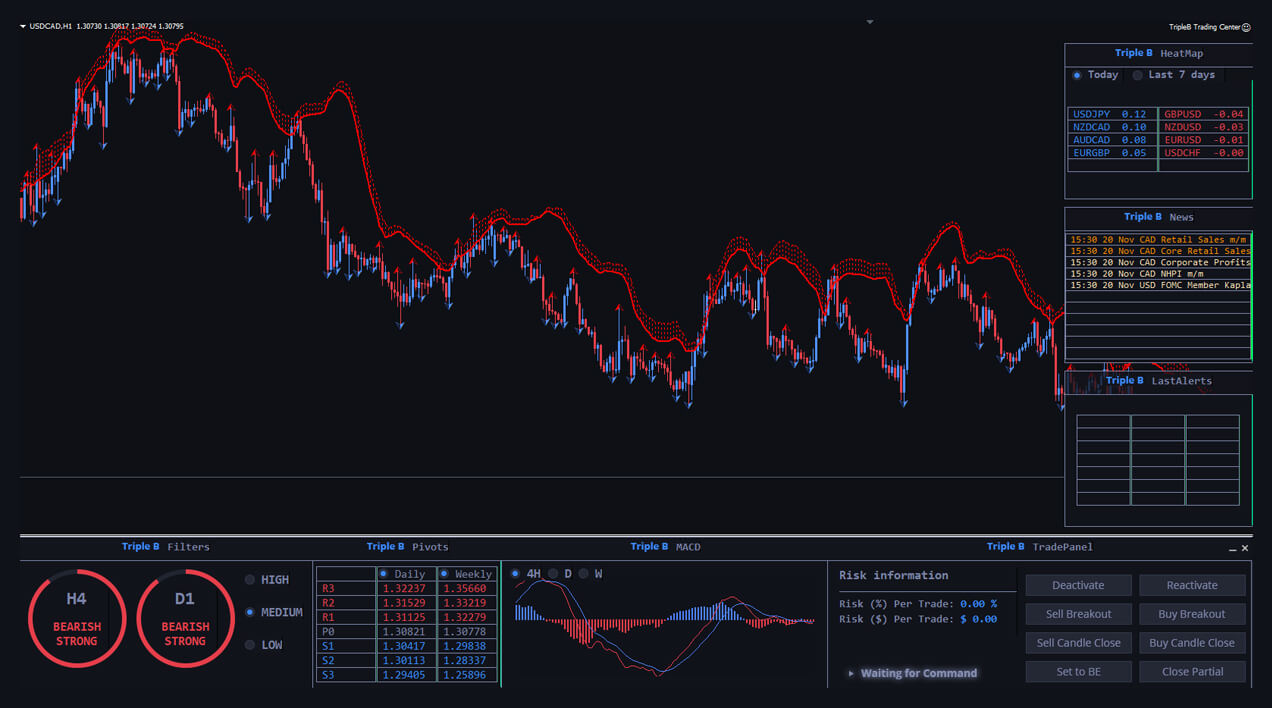
Task: Open the CAD Retail Sales m/m news row
Action: [x=1158, y=240]
